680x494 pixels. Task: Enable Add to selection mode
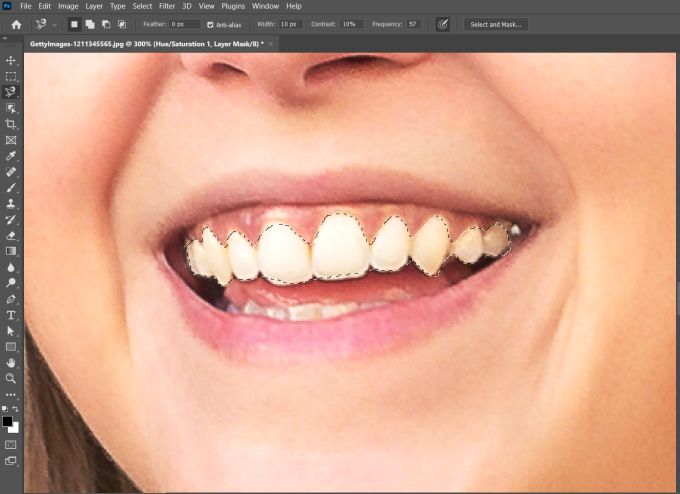[x=90, y=24]
